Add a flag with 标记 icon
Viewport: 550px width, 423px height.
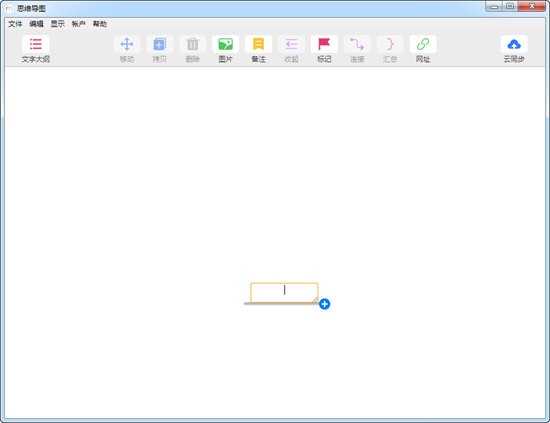tap(324, 44)
